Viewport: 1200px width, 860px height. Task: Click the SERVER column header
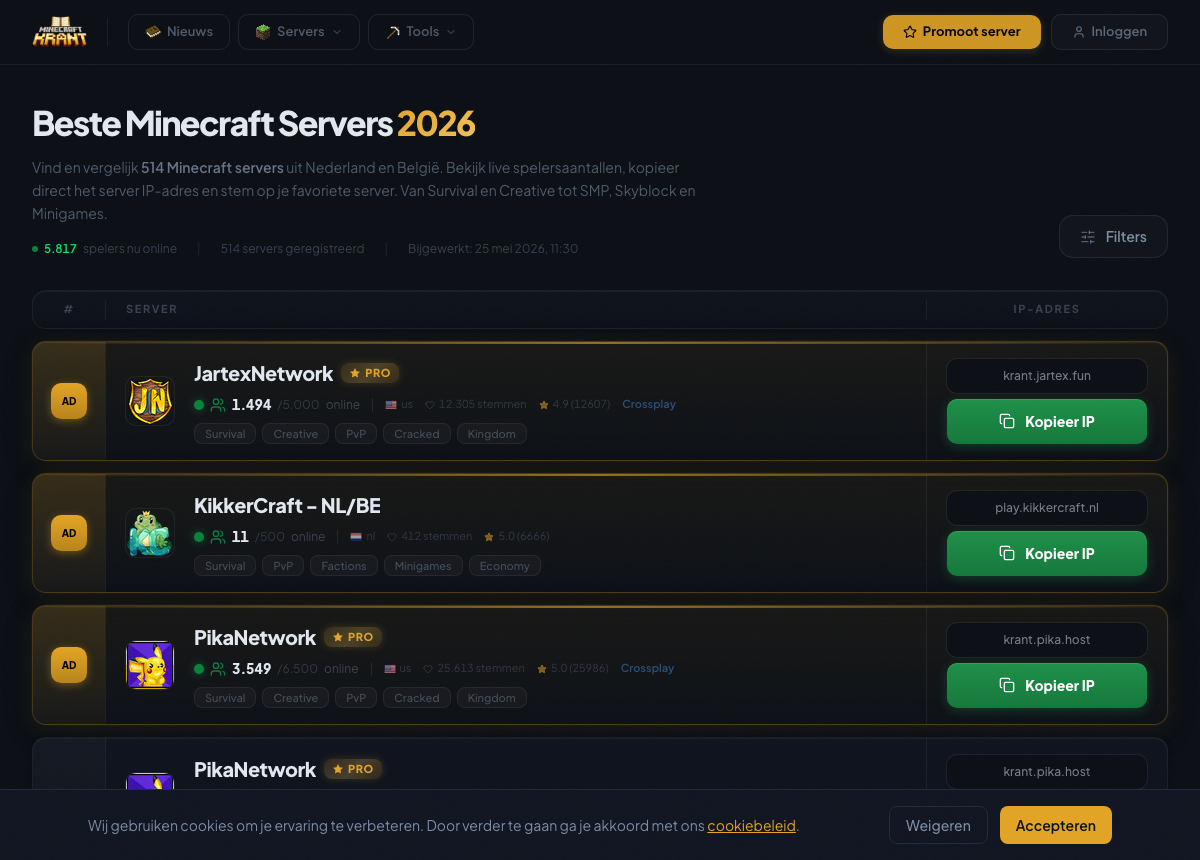(152, 309)
